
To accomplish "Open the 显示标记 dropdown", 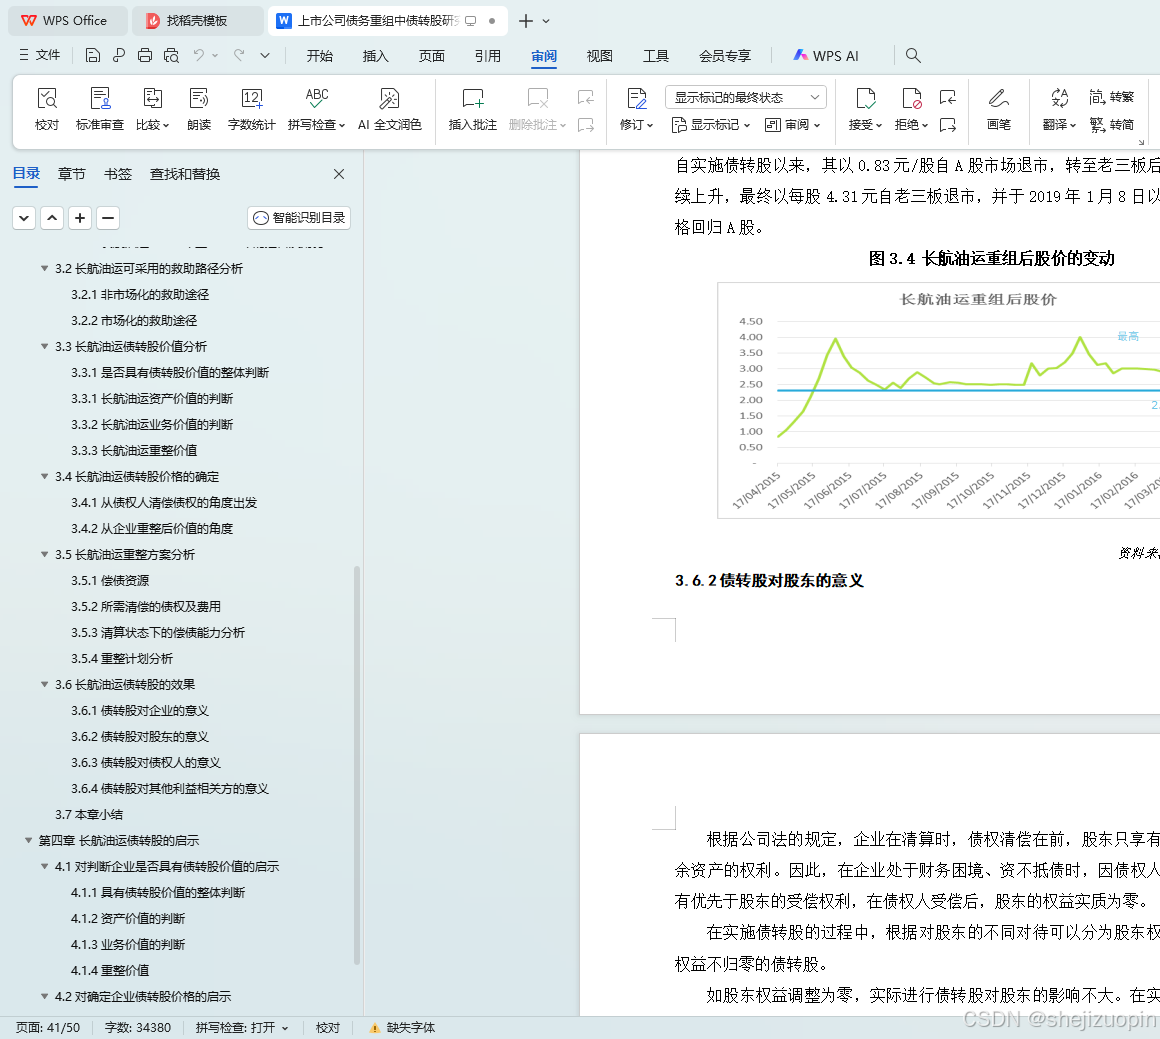I will 710,124.
